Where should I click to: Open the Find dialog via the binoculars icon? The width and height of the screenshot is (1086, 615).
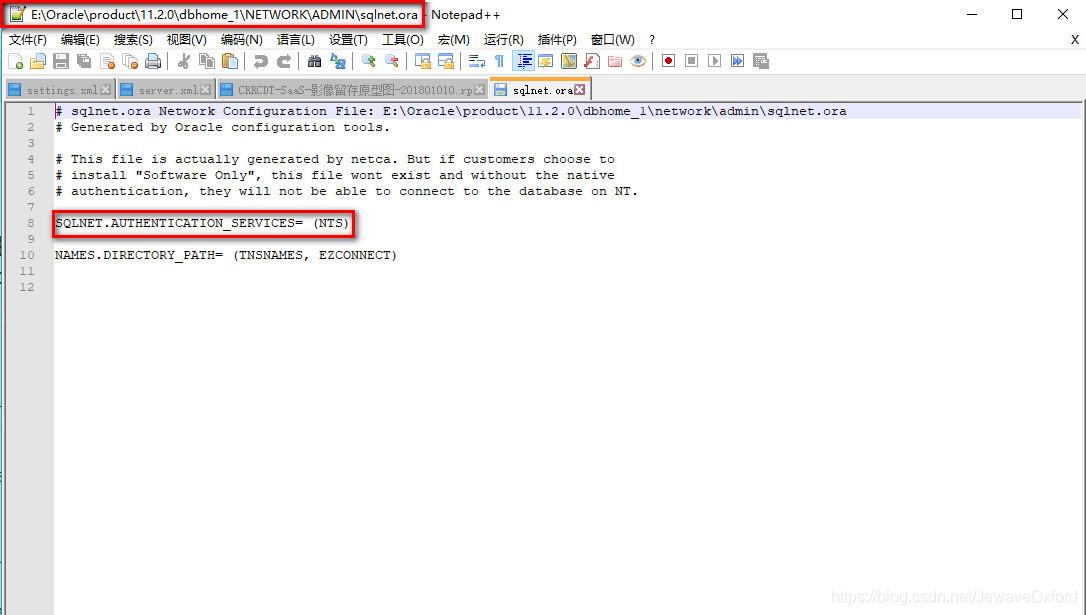tap(315, 61)
